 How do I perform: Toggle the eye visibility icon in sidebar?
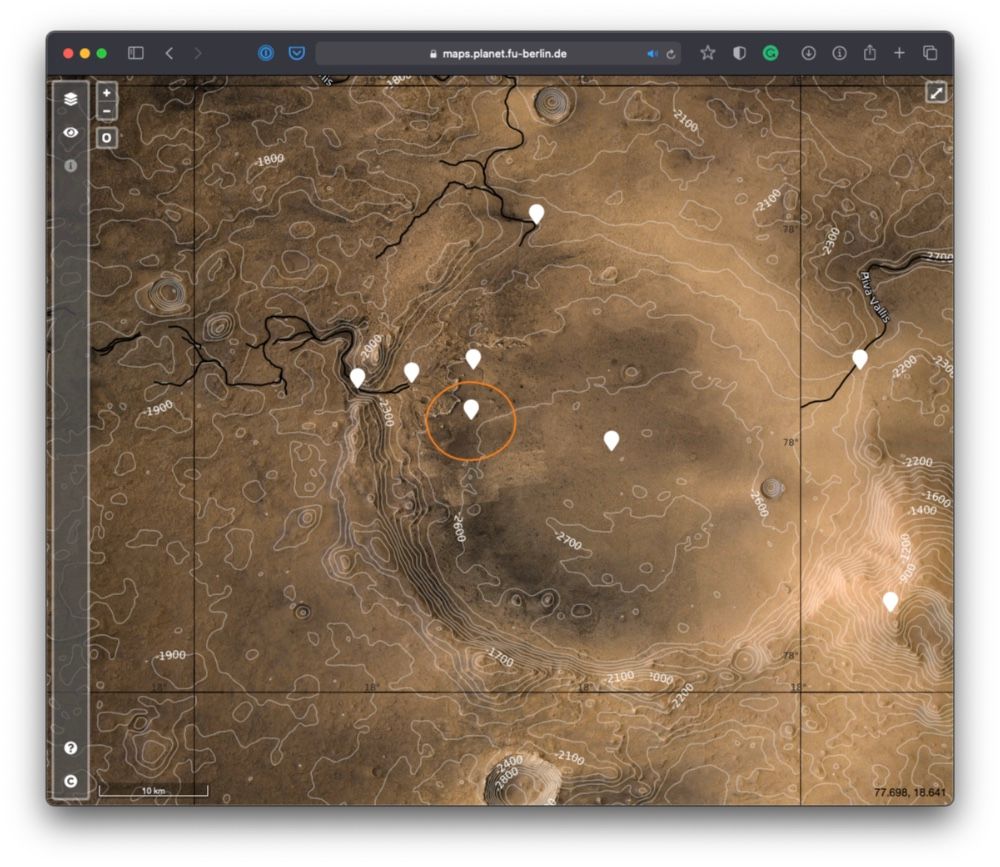point(71,132)
